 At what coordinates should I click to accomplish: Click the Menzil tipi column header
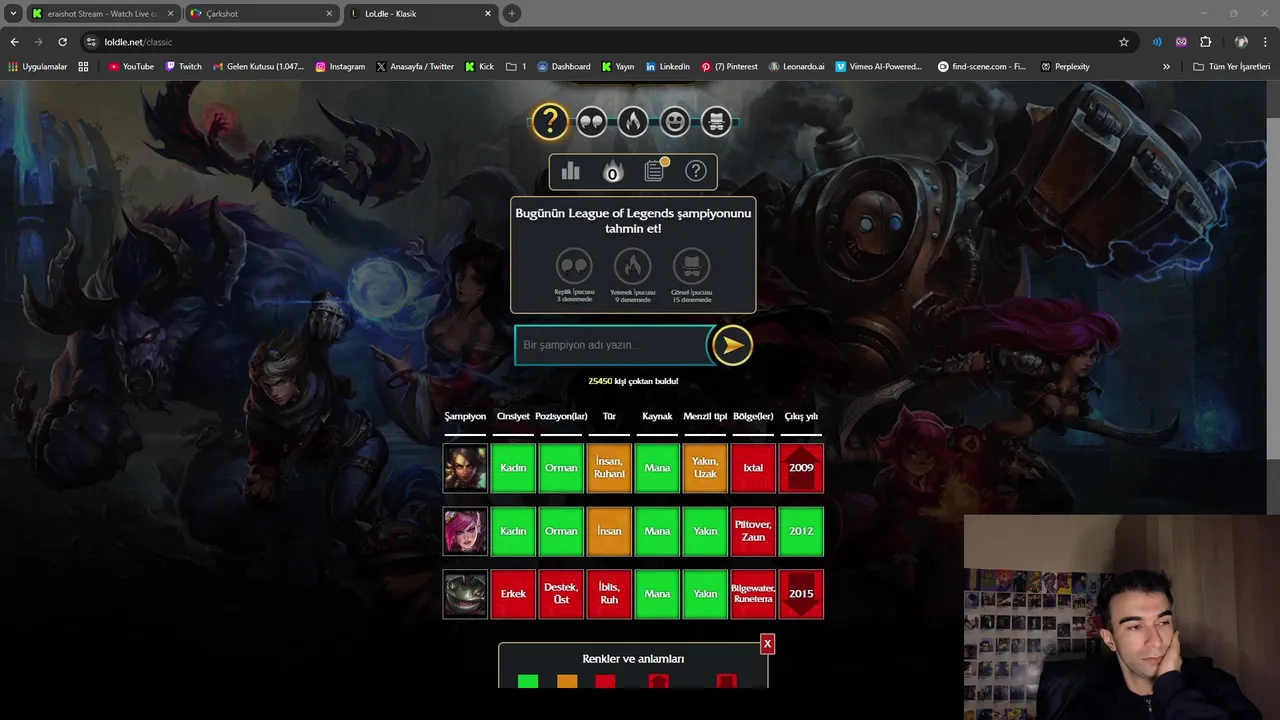pos(705,416)
